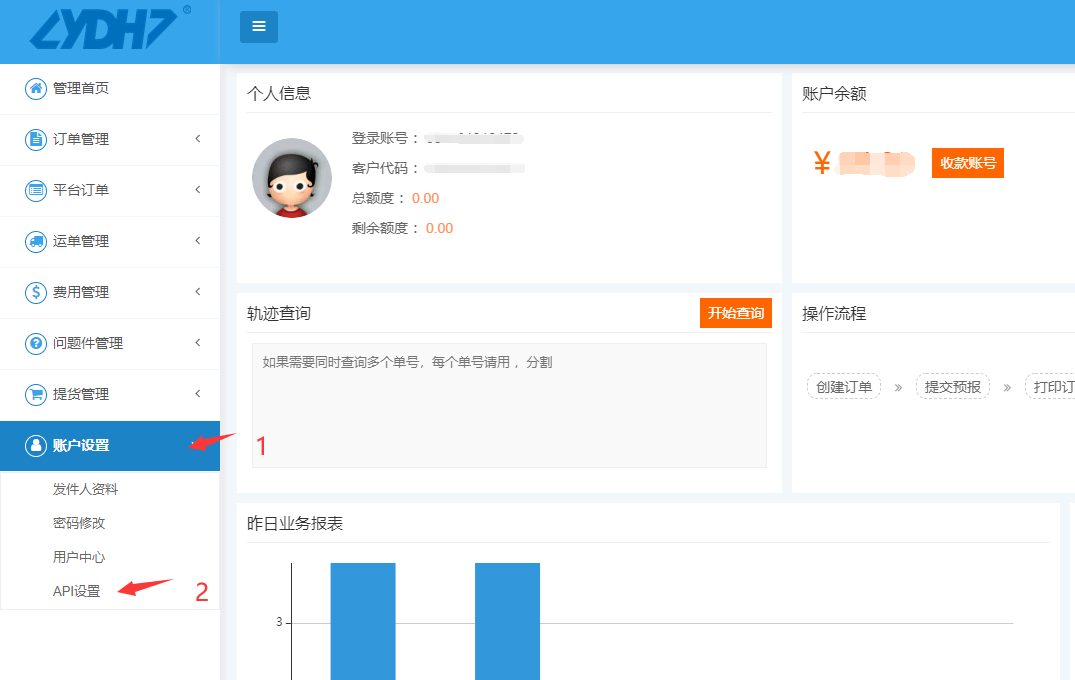This screenshot has height=680, width=1075.
Task: Click into the tracking number text area
Action: click(x=509, y=405)
